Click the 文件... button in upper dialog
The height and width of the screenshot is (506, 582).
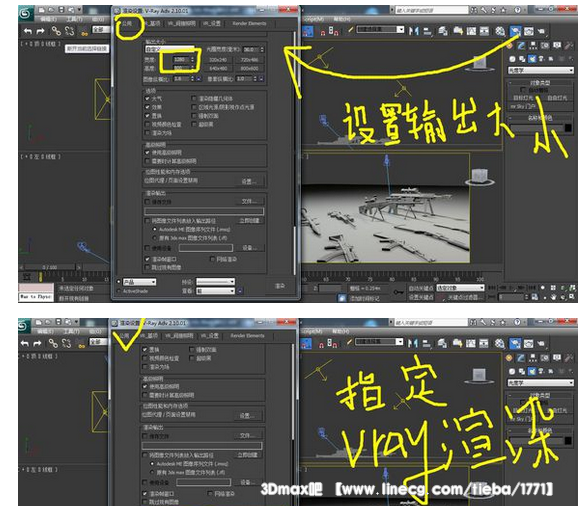click(248, 201)
